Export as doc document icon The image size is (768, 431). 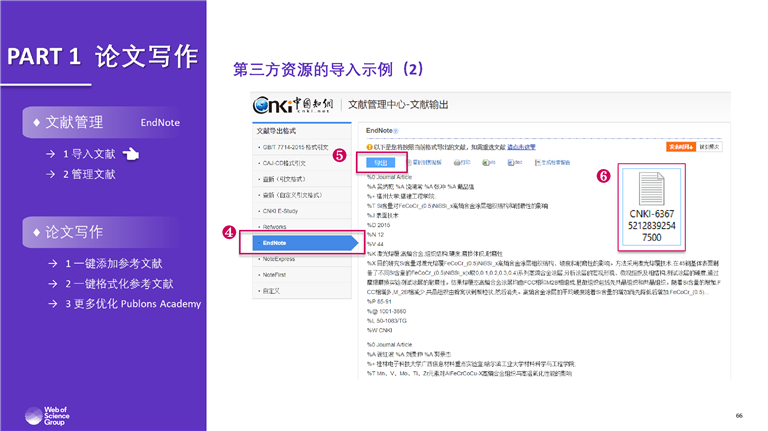click(x=515, y=163)
